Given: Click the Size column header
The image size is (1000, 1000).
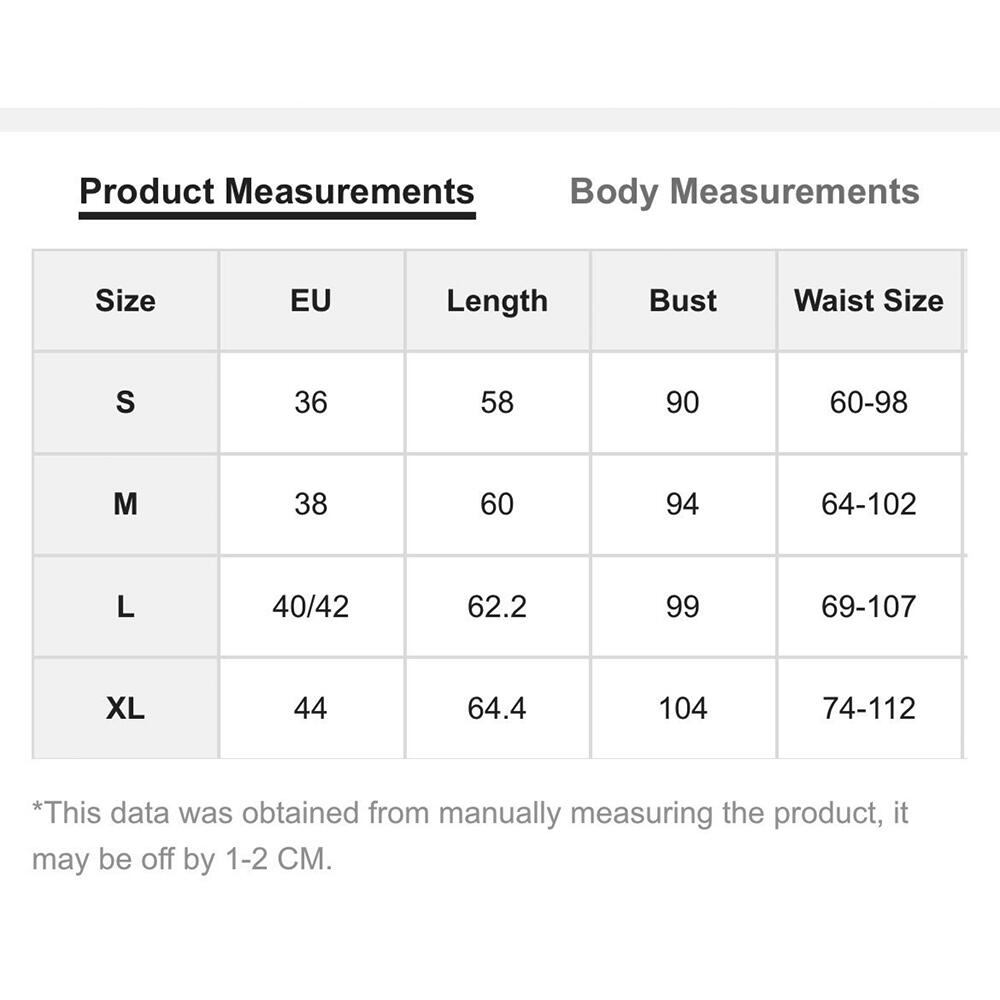Looking at the screenshot, I should pyautogui.click(x=125, y=301).
